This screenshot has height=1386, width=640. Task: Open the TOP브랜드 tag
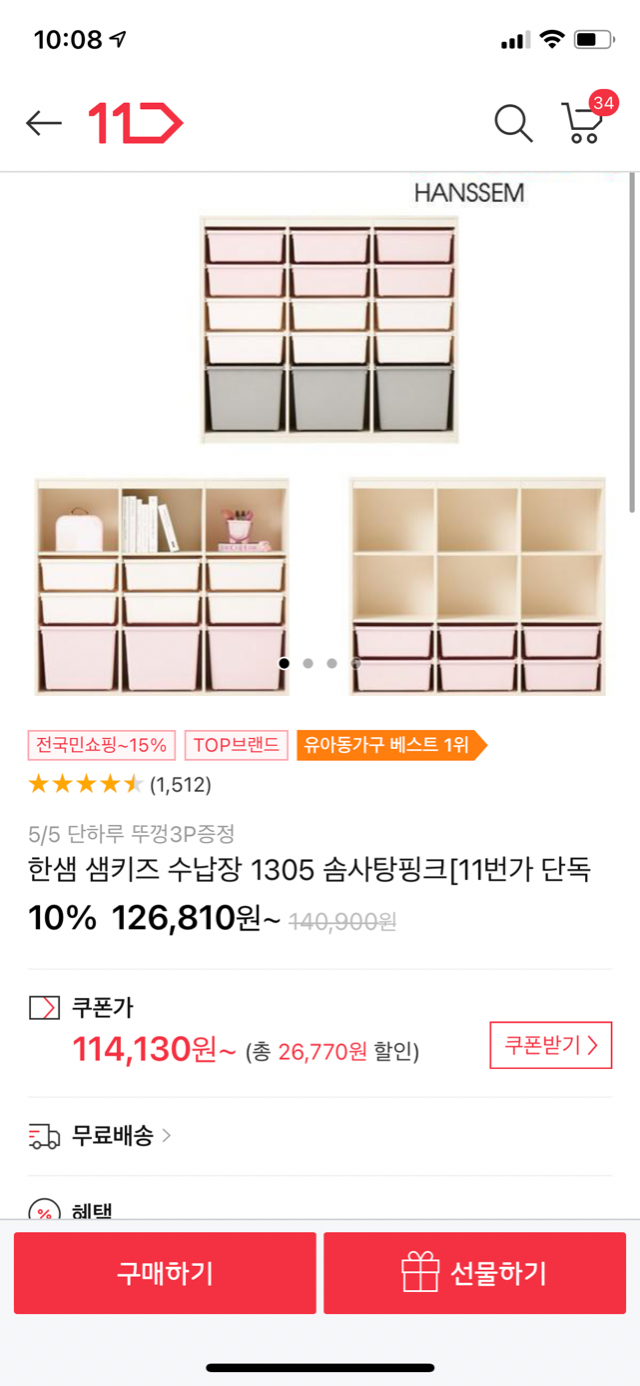click(x=236, y=745)
